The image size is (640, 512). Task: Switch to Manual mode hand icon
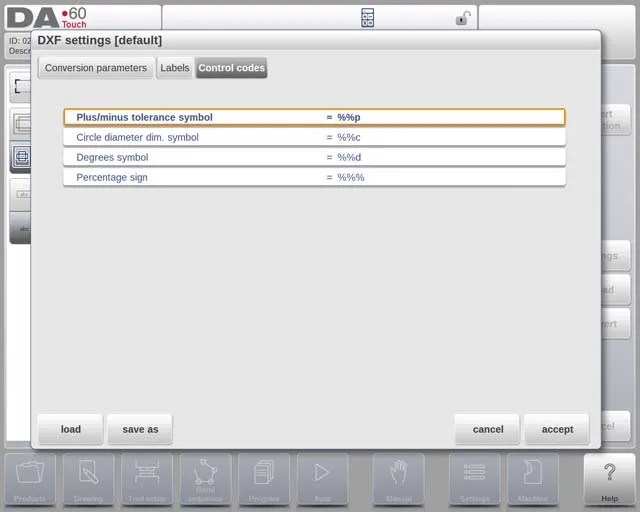(x=398, y=479)
